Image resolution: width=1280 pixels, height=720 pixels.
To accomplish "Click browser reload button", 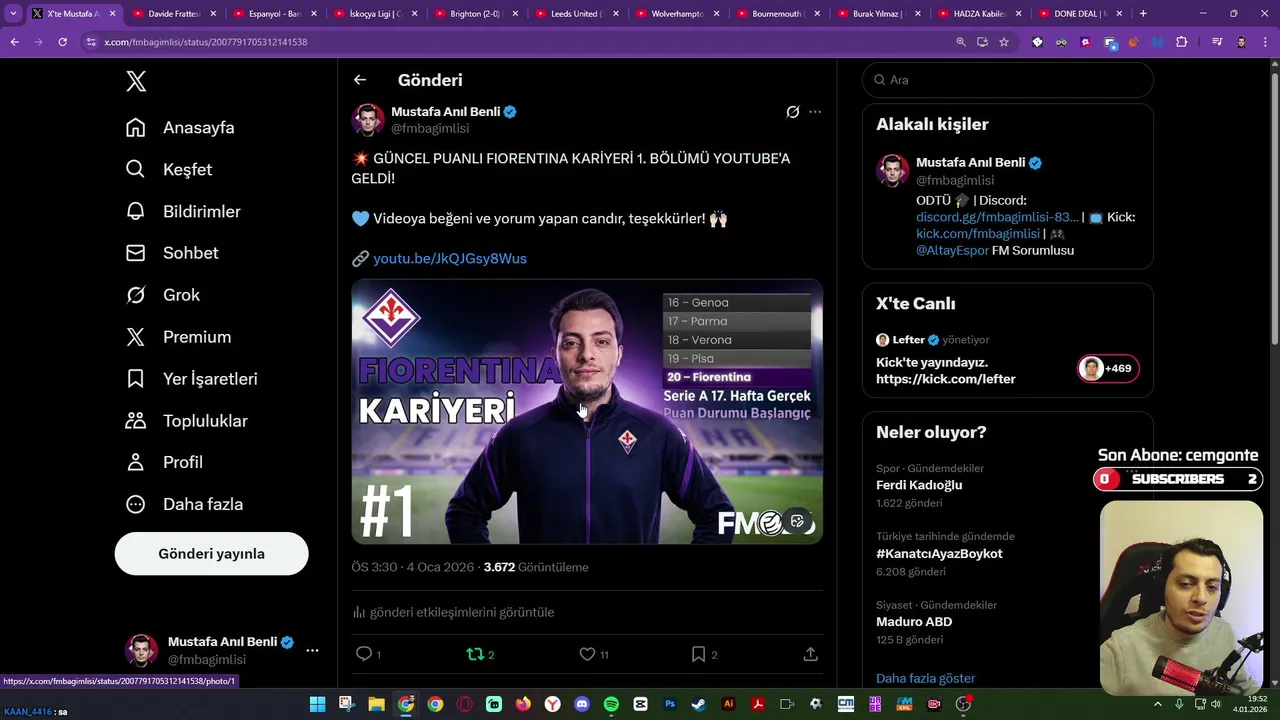I will pyautogui.click(x=62, y=42).
